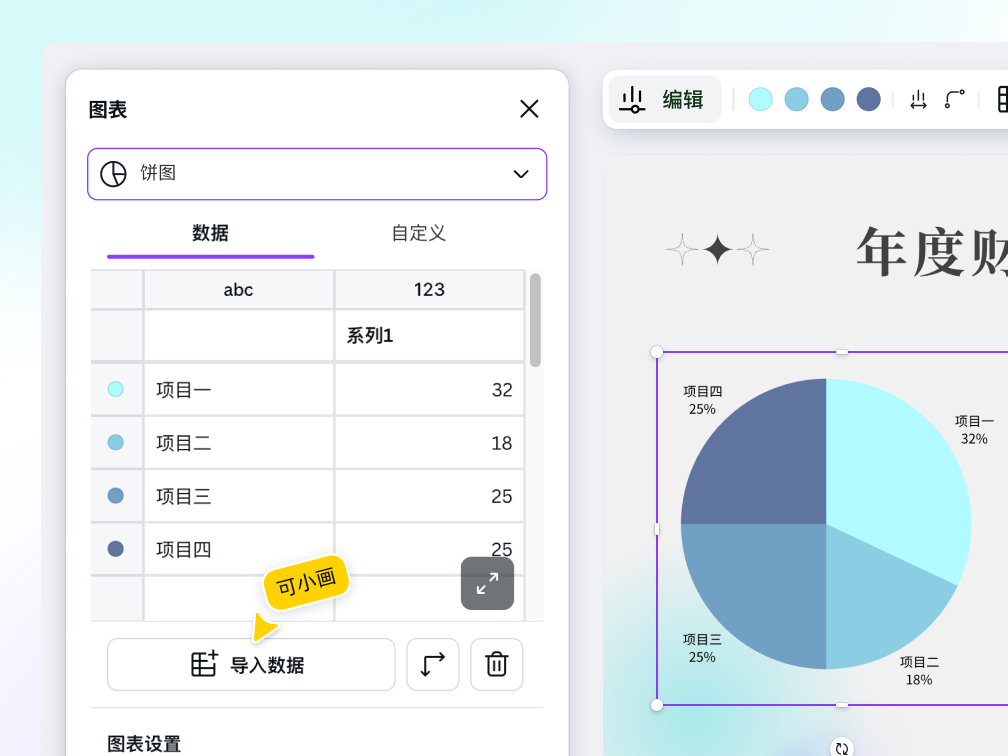The width and height of the screenshot is (1008, 756).
Task: Click the data table scrollbar
Action: coord(535,320)
